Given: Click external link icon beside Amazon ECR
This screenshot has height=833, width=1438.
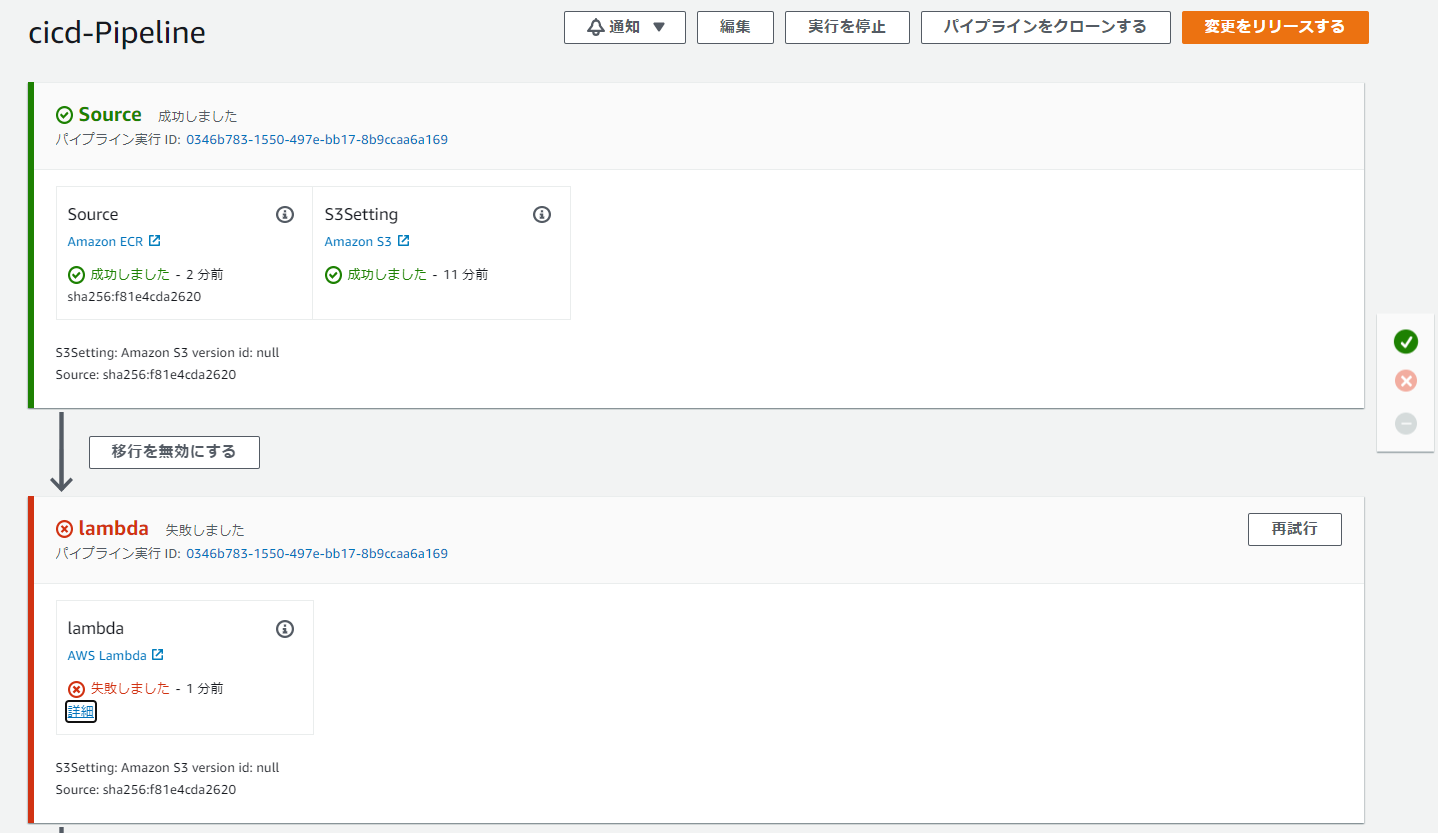Looking at the screenshot, I should tap(154, 241).
